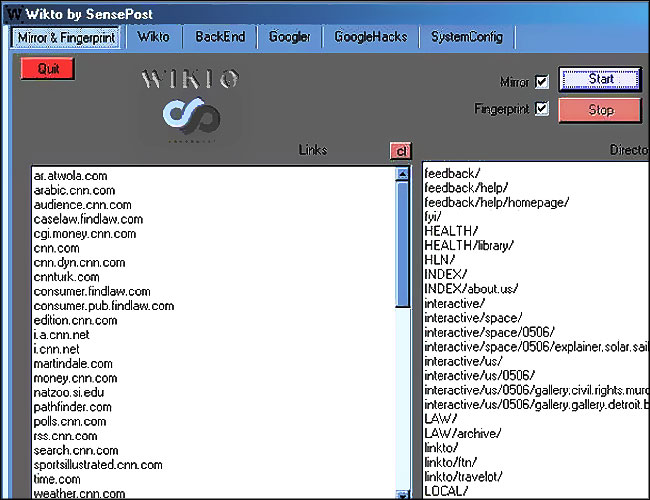Select time.com link entry
Viewport: 650px width, 500px height.
coord(57,479)
